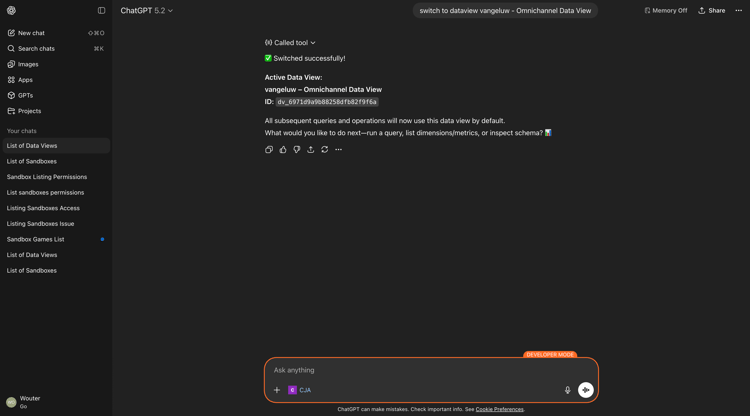Open Sandbox Games List chat

pyautogui.click(x=56, y=239)
